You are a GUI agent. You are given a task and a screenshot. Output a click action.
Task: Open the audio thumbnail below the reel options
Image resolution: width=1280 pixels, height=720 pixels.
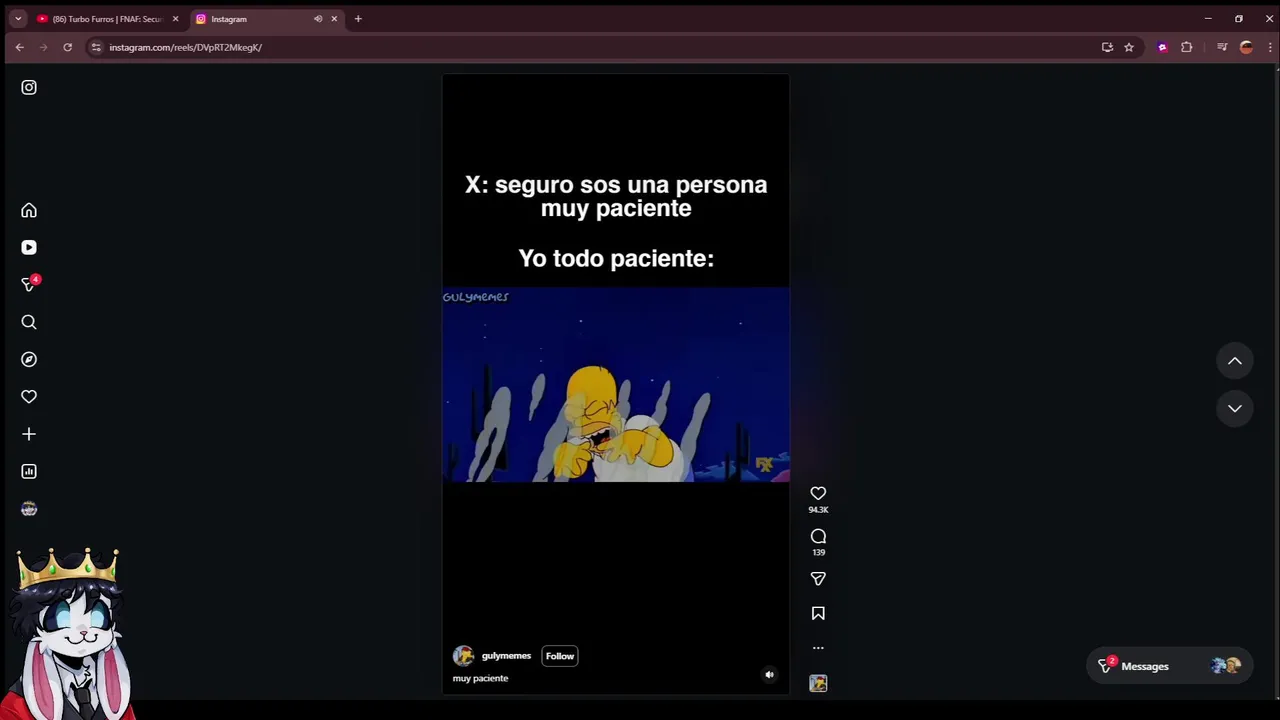pyautogui.click(x=818, y=683)
